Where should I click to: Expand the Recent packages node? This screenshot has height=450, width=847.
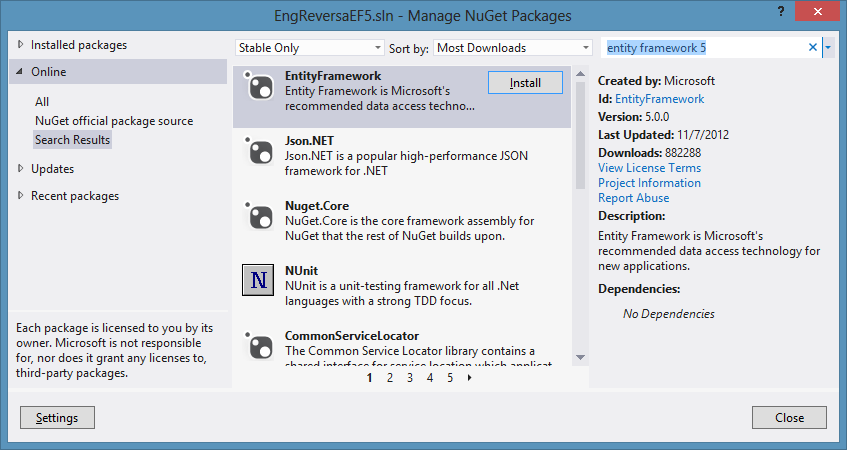tap(21, 196)
